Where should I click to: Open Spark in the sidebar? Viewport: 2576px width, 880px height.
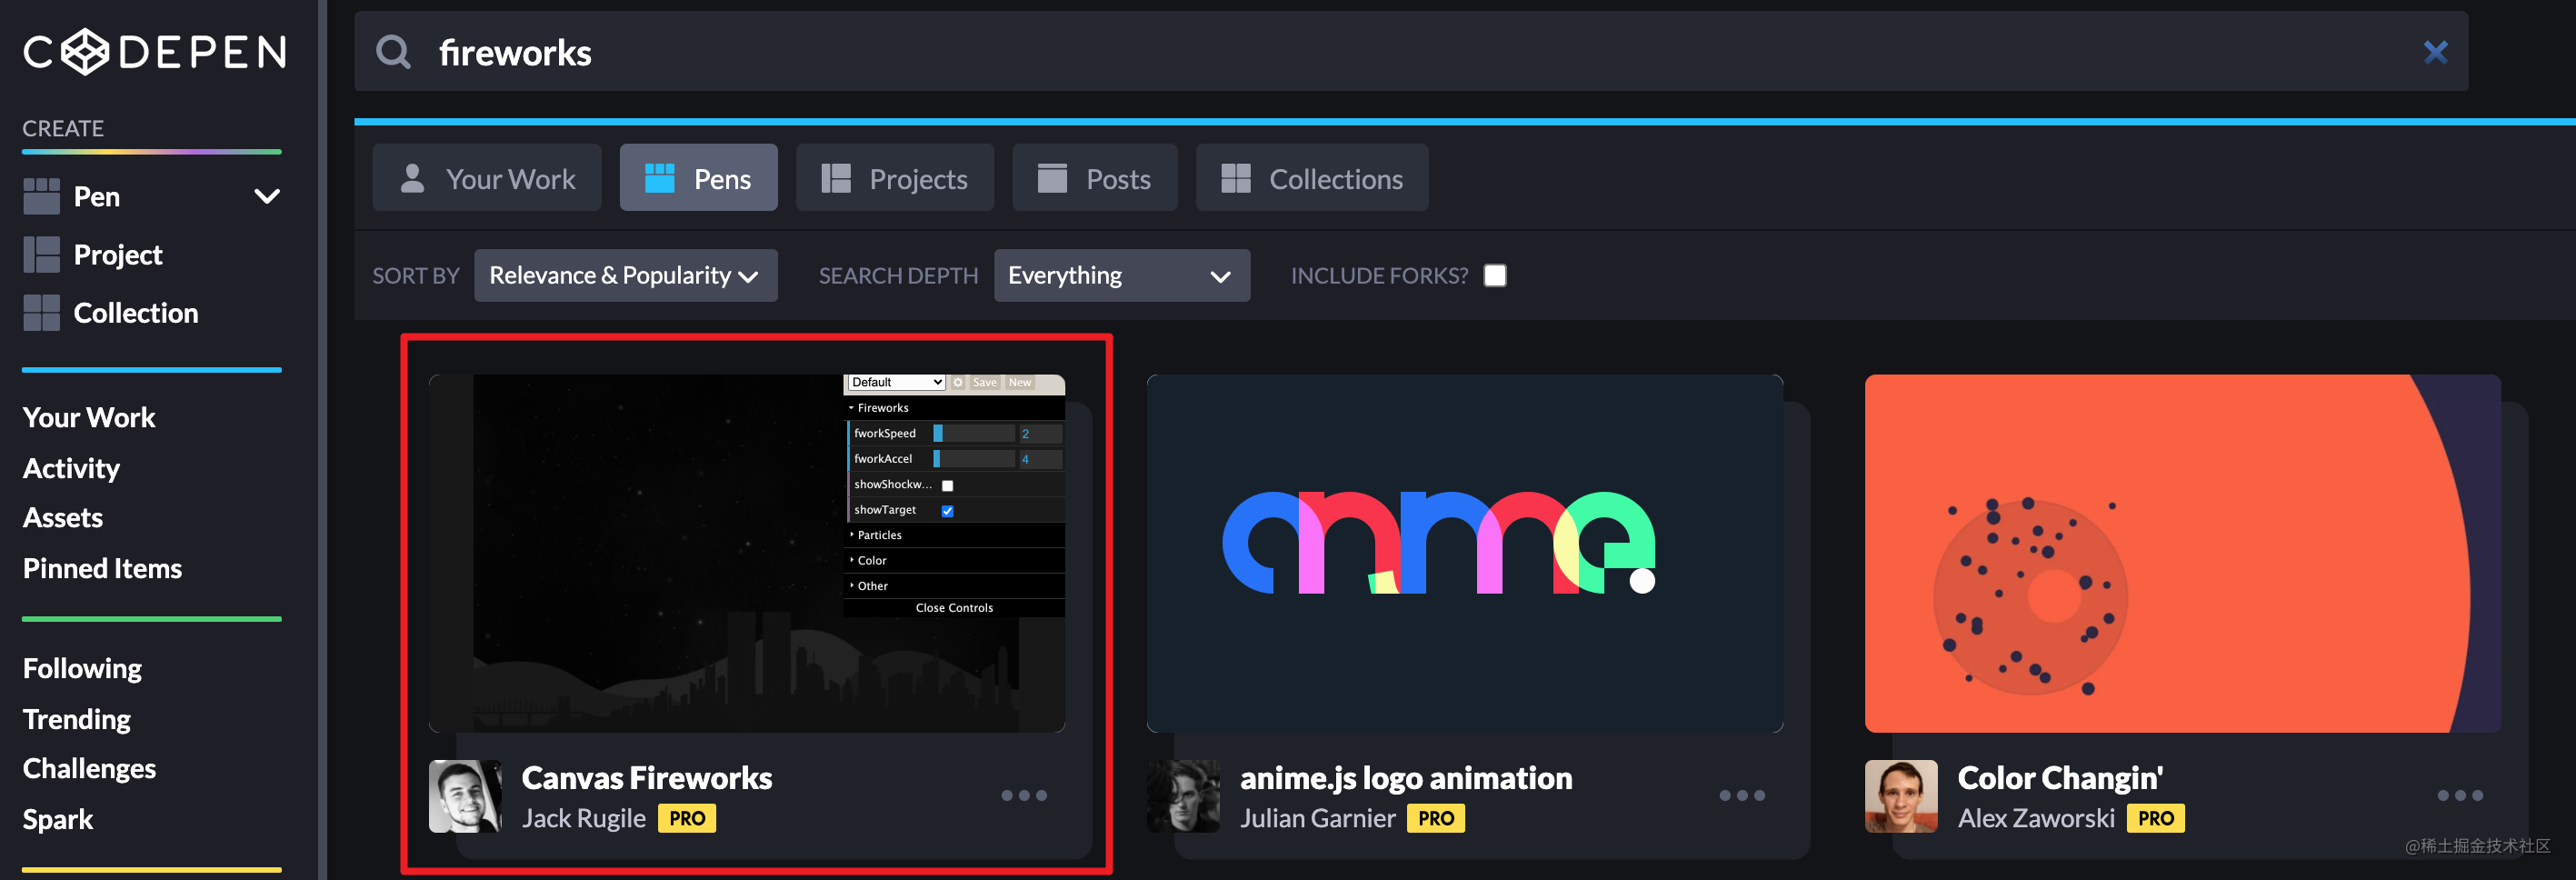click(x=58, y=819)
